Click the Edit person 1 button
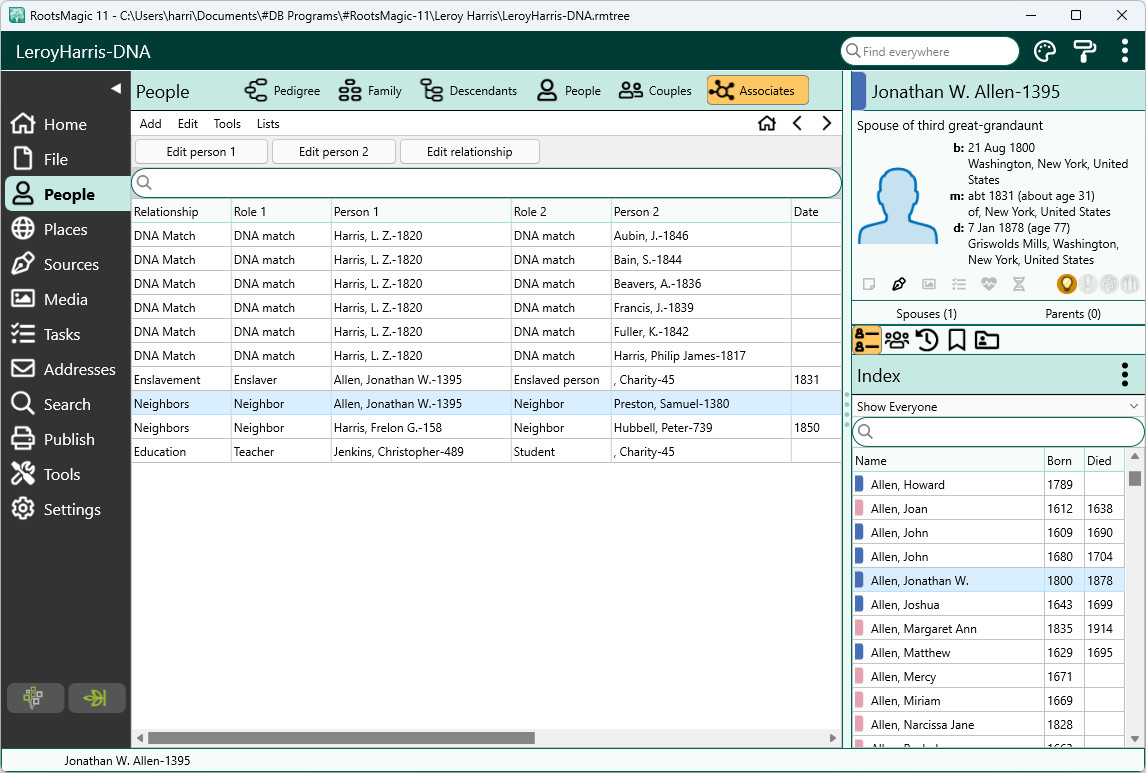 click(201, 151)
